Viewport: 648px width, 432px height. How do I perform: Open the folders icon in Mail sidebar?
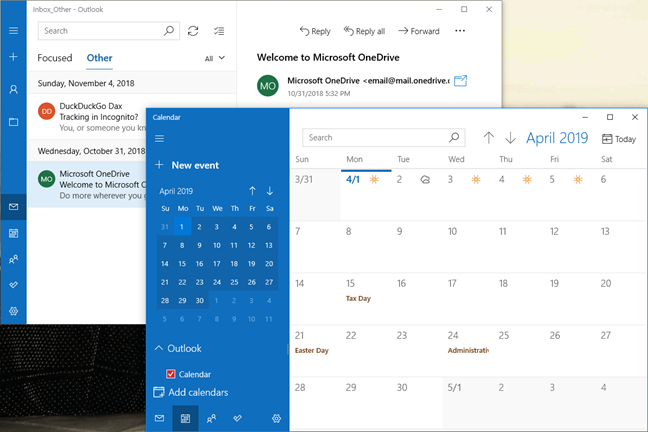[x=13, y=122]
